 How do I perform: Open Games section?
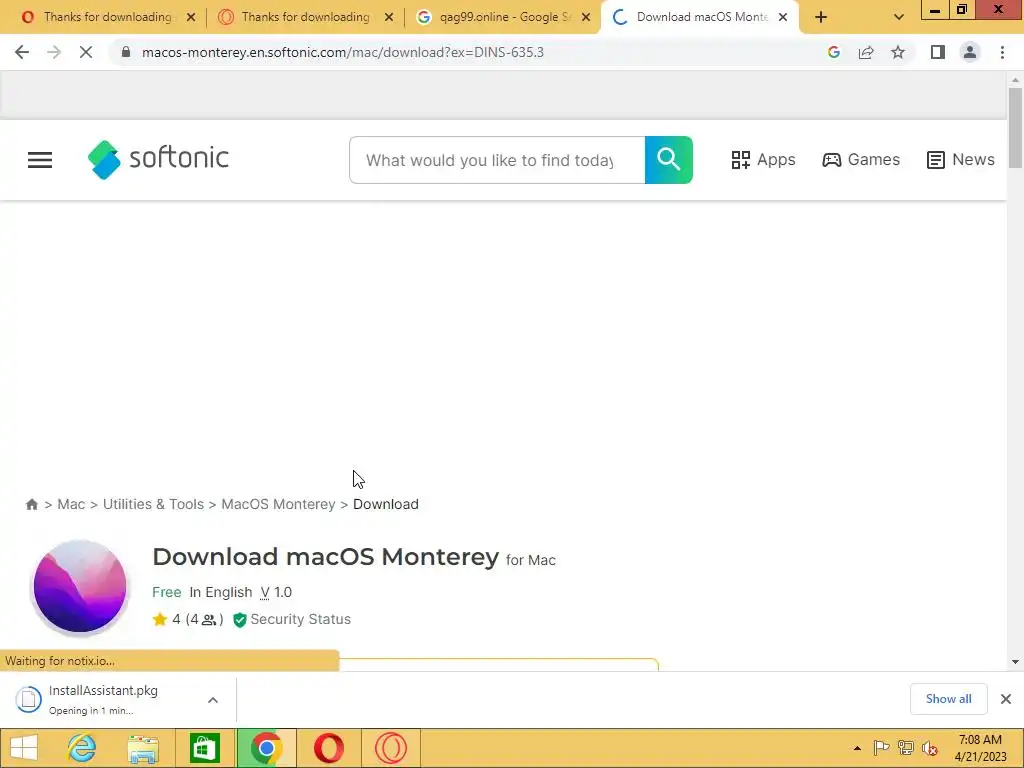pyautogui.click(x=861, y=160)
